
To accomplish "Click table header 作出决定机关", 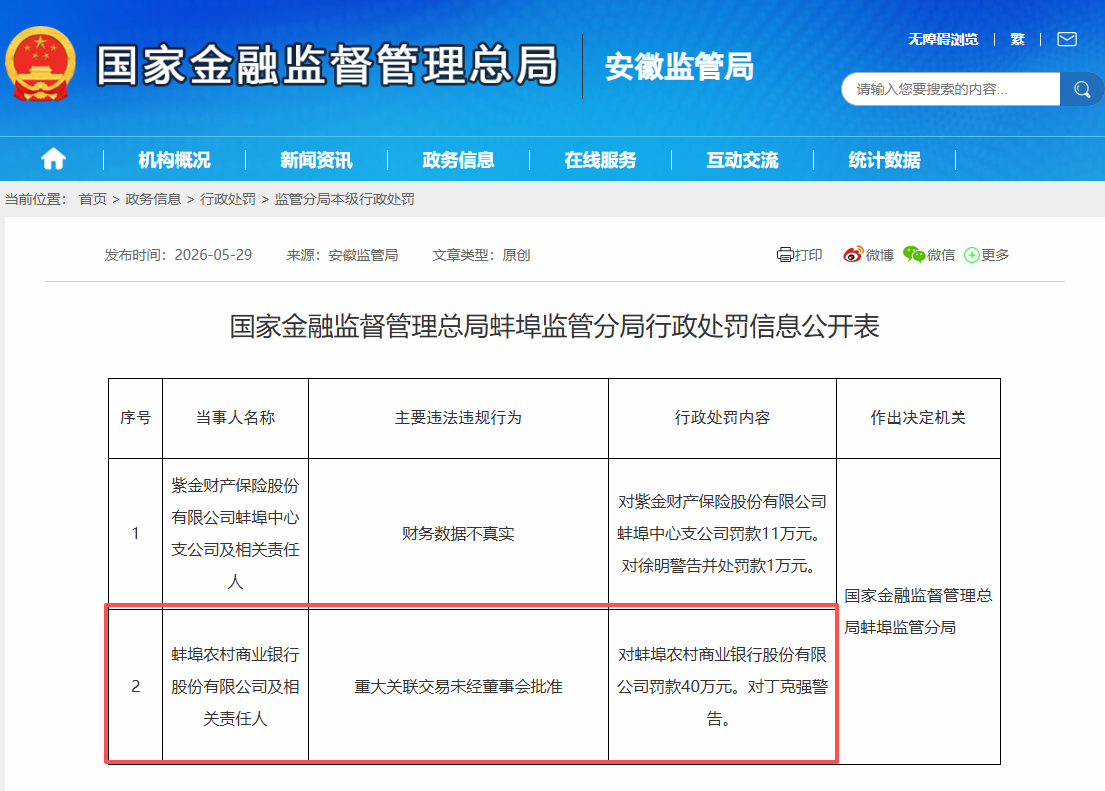I will (918, 417).
